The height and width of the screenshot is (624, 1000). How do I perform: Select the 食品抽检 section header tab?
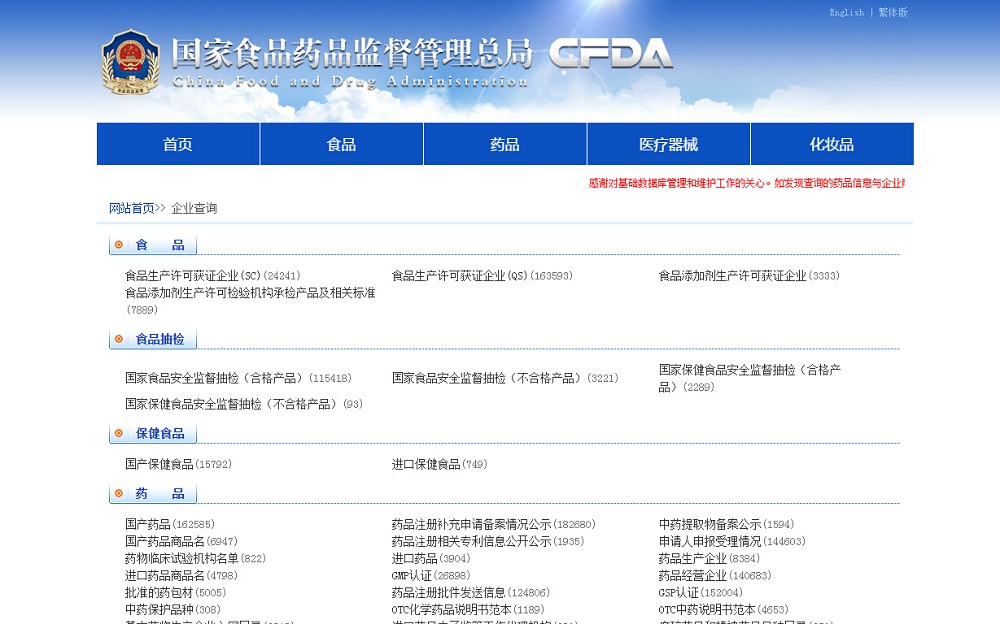point(153,339)
